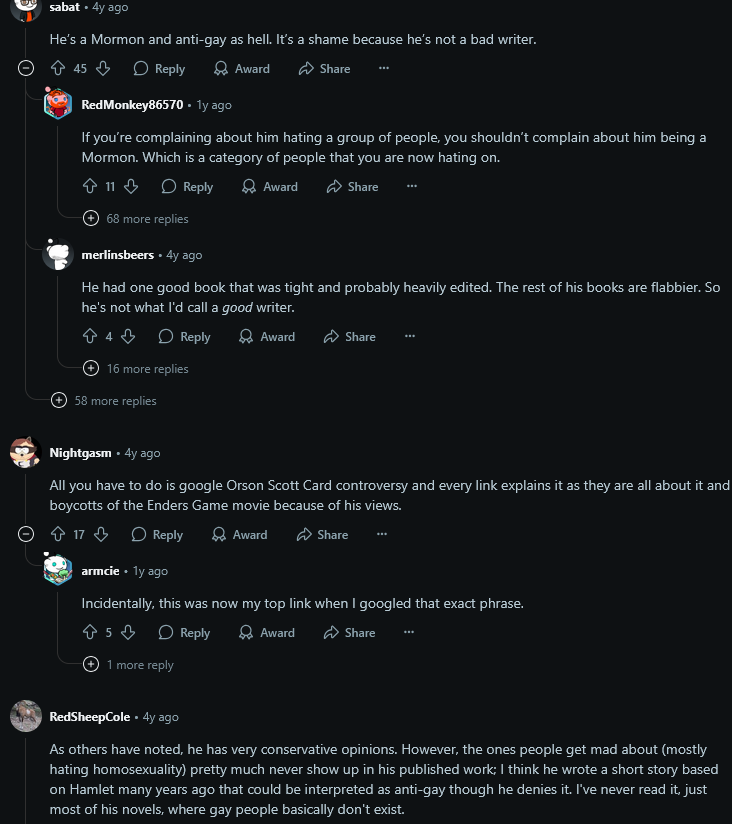Upvote RedMonkey86570's reply
Viewport: 732px width, 824px height.
tap(90, 187)
